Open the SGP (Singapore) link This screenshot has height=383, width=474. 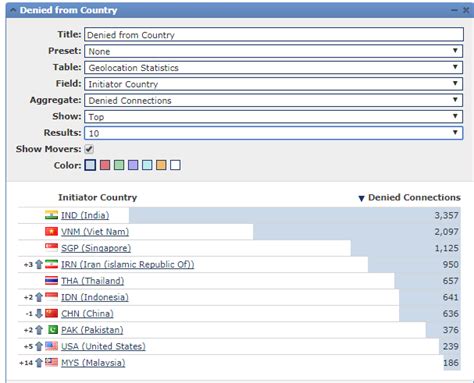(96, 248)
